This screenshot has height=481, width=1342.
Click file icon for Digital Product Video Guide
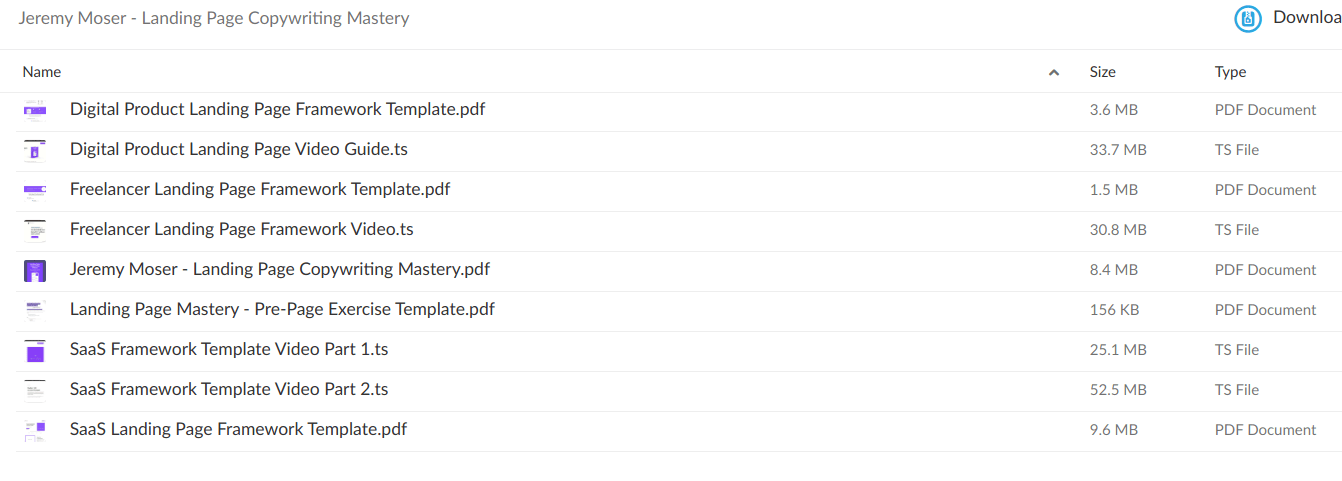[x=35, y=150]
